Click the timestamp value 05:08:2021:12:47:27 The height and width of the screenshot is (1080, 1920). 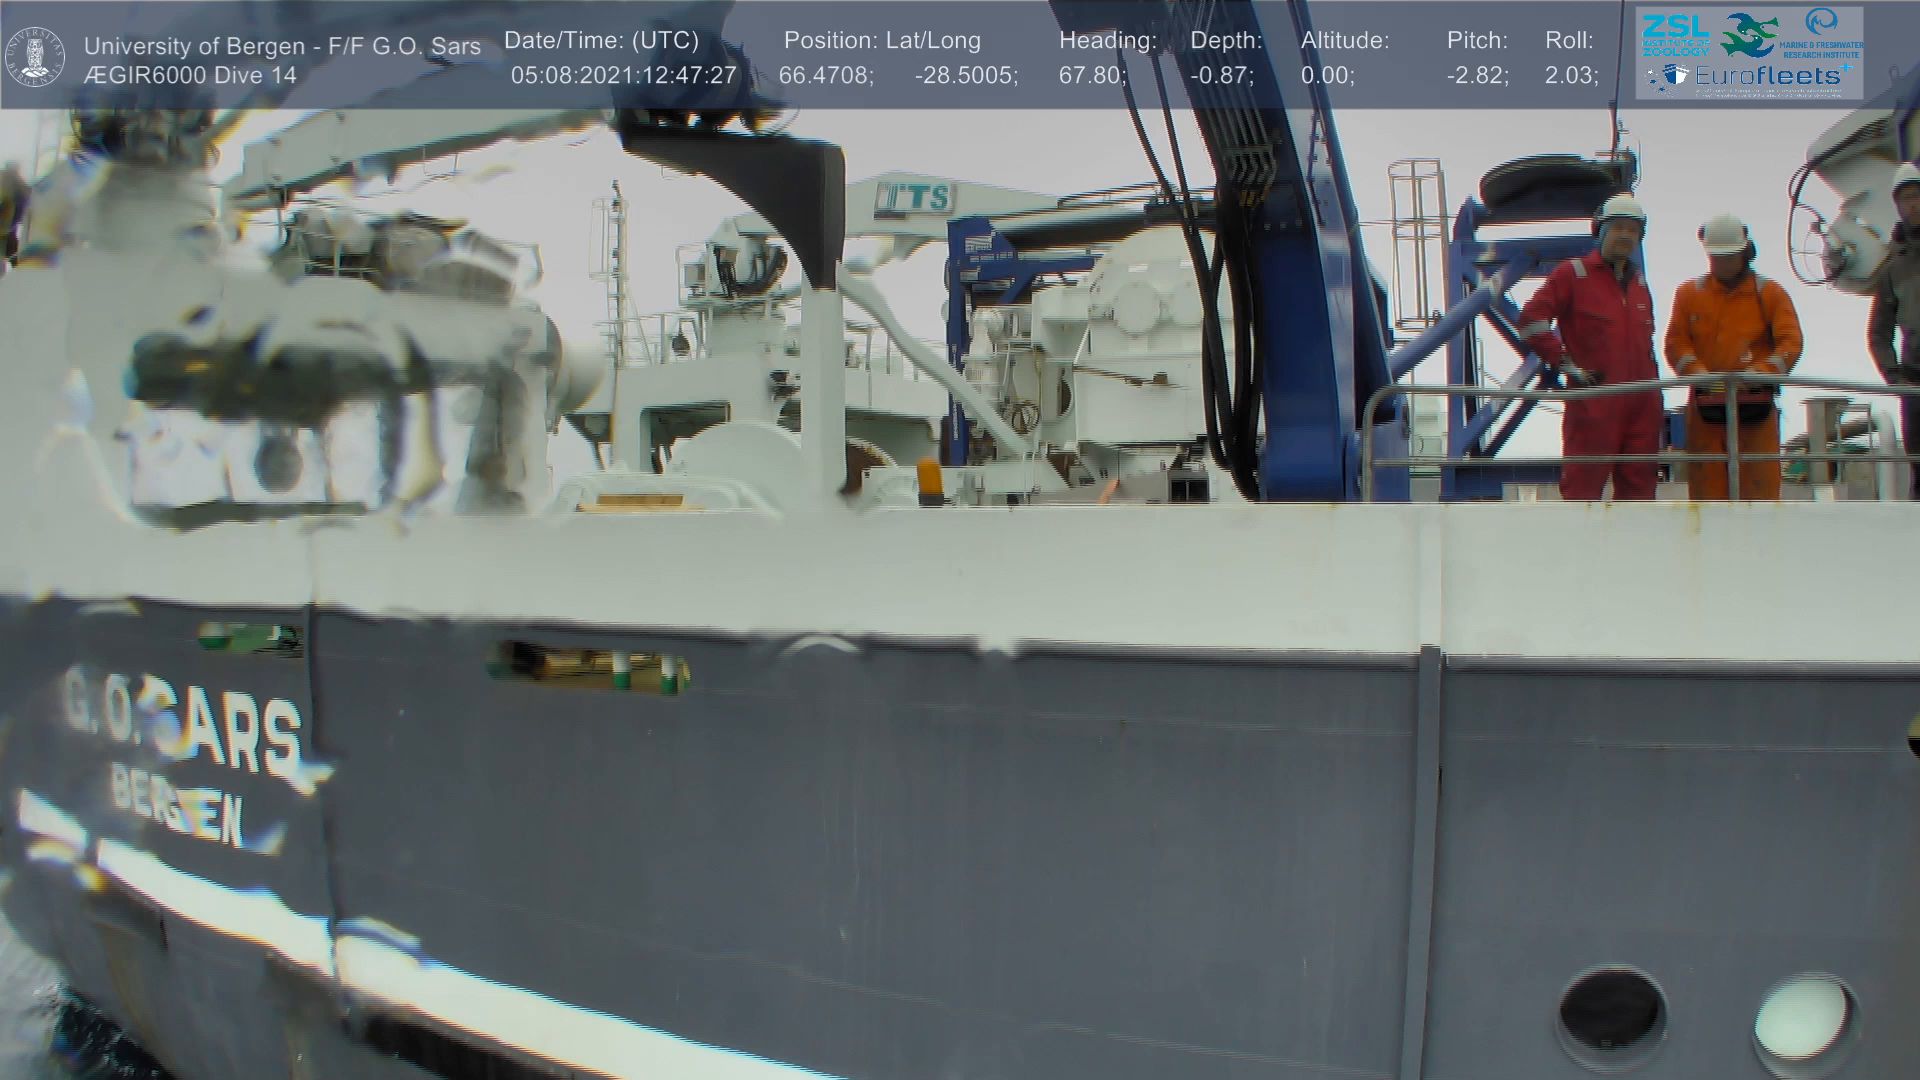click(623, 76)
